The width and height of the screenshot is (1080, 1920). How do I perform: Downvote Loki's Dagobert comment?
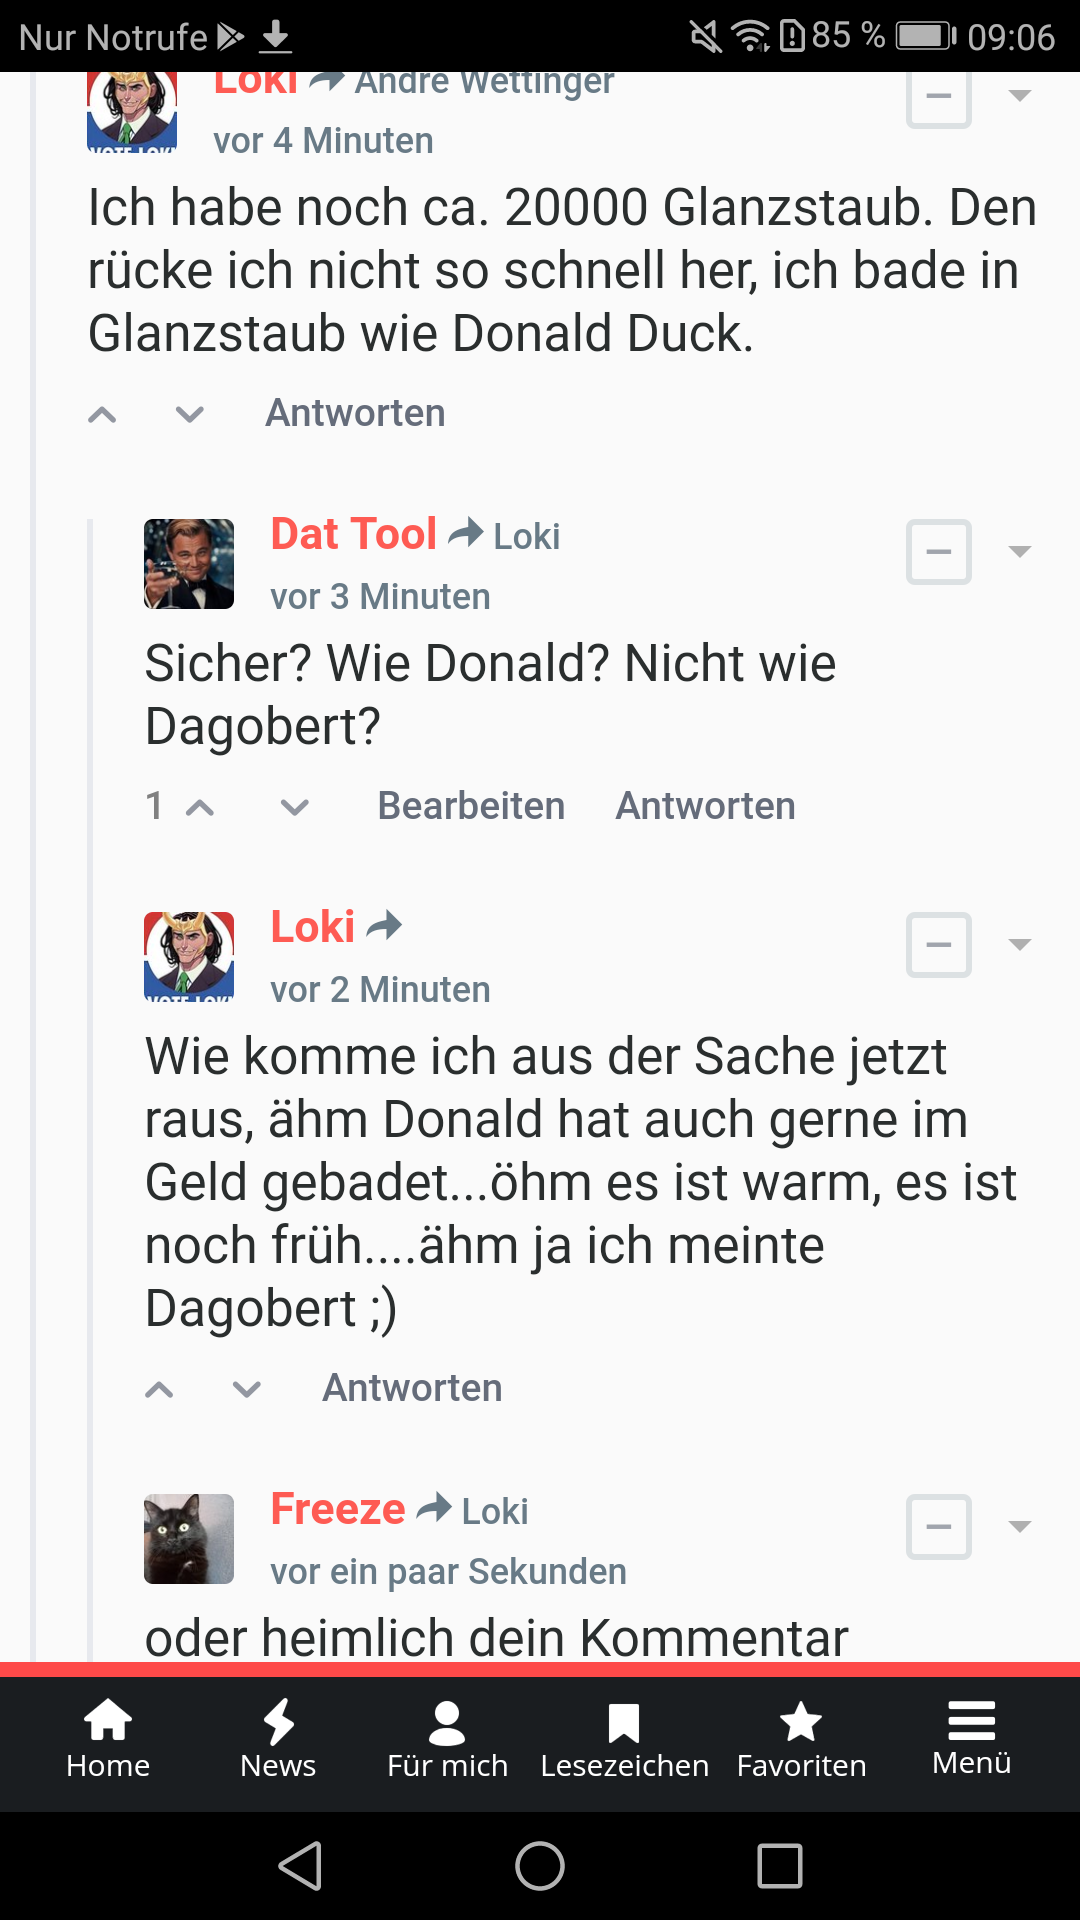[247, 1389]
